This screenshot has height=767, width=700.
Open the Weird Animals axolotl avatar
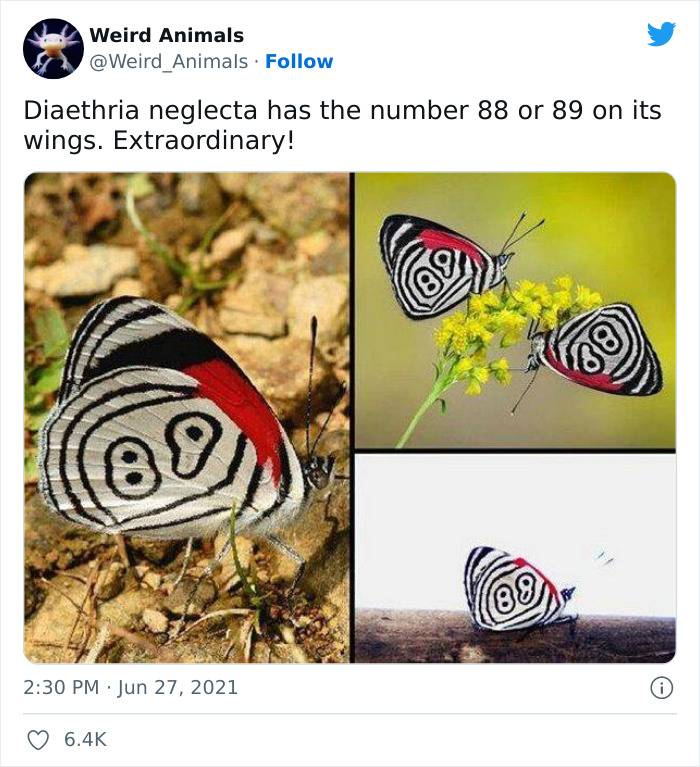click(53, 48)
